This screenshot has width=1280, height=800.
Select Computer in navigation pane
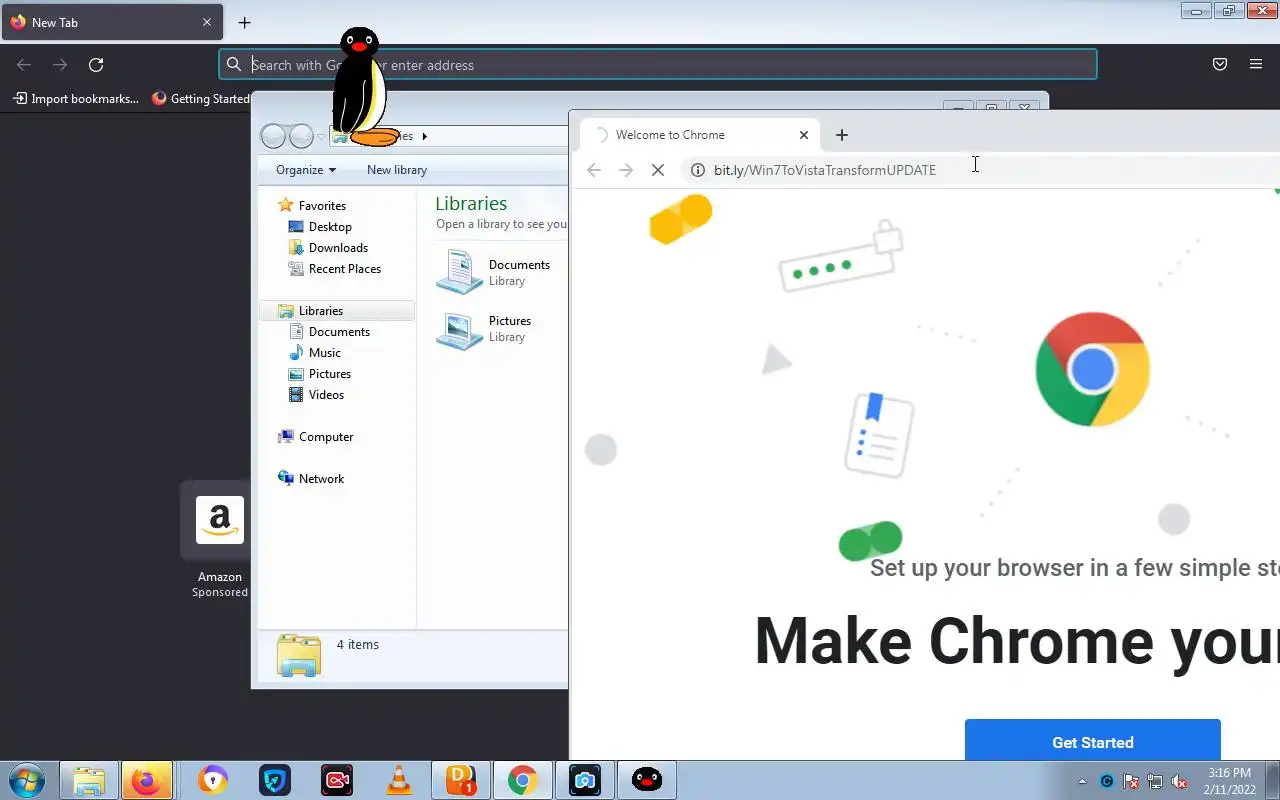326,436
